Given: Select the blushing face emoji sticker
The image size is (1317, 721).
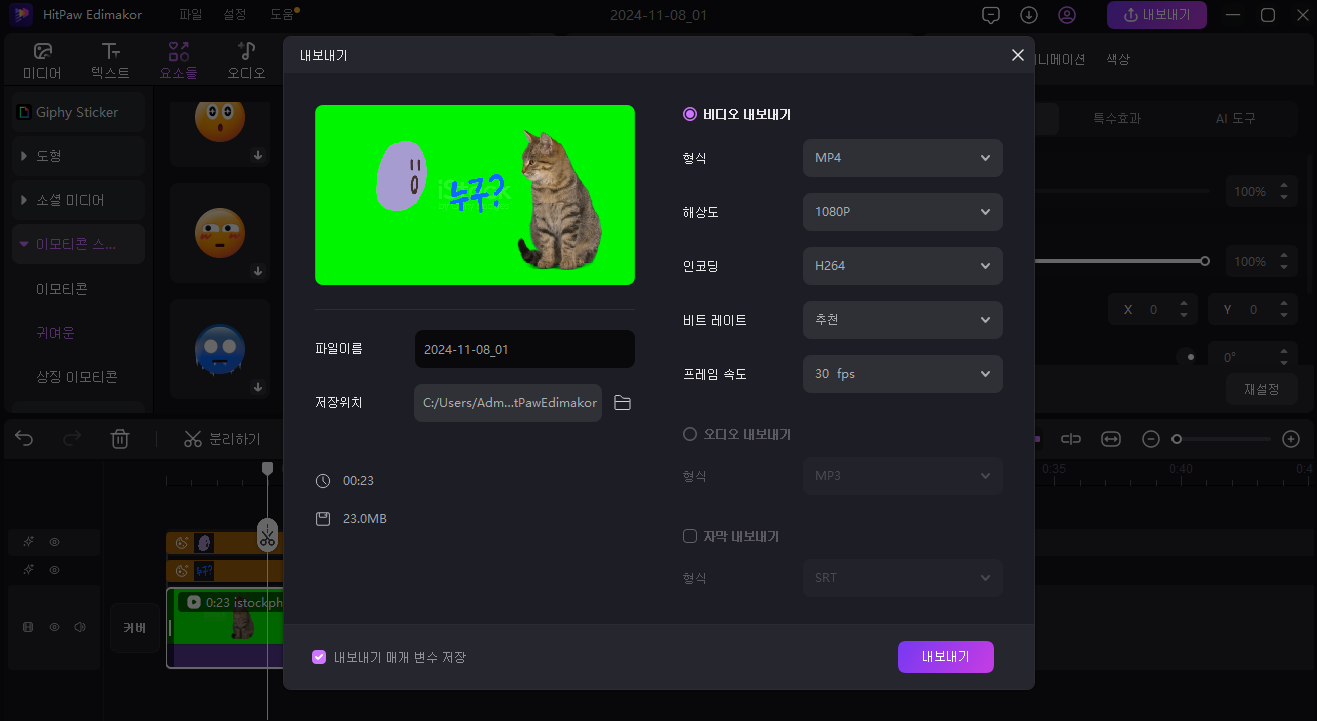Looking at the screenshot, I should coord(219,232).
